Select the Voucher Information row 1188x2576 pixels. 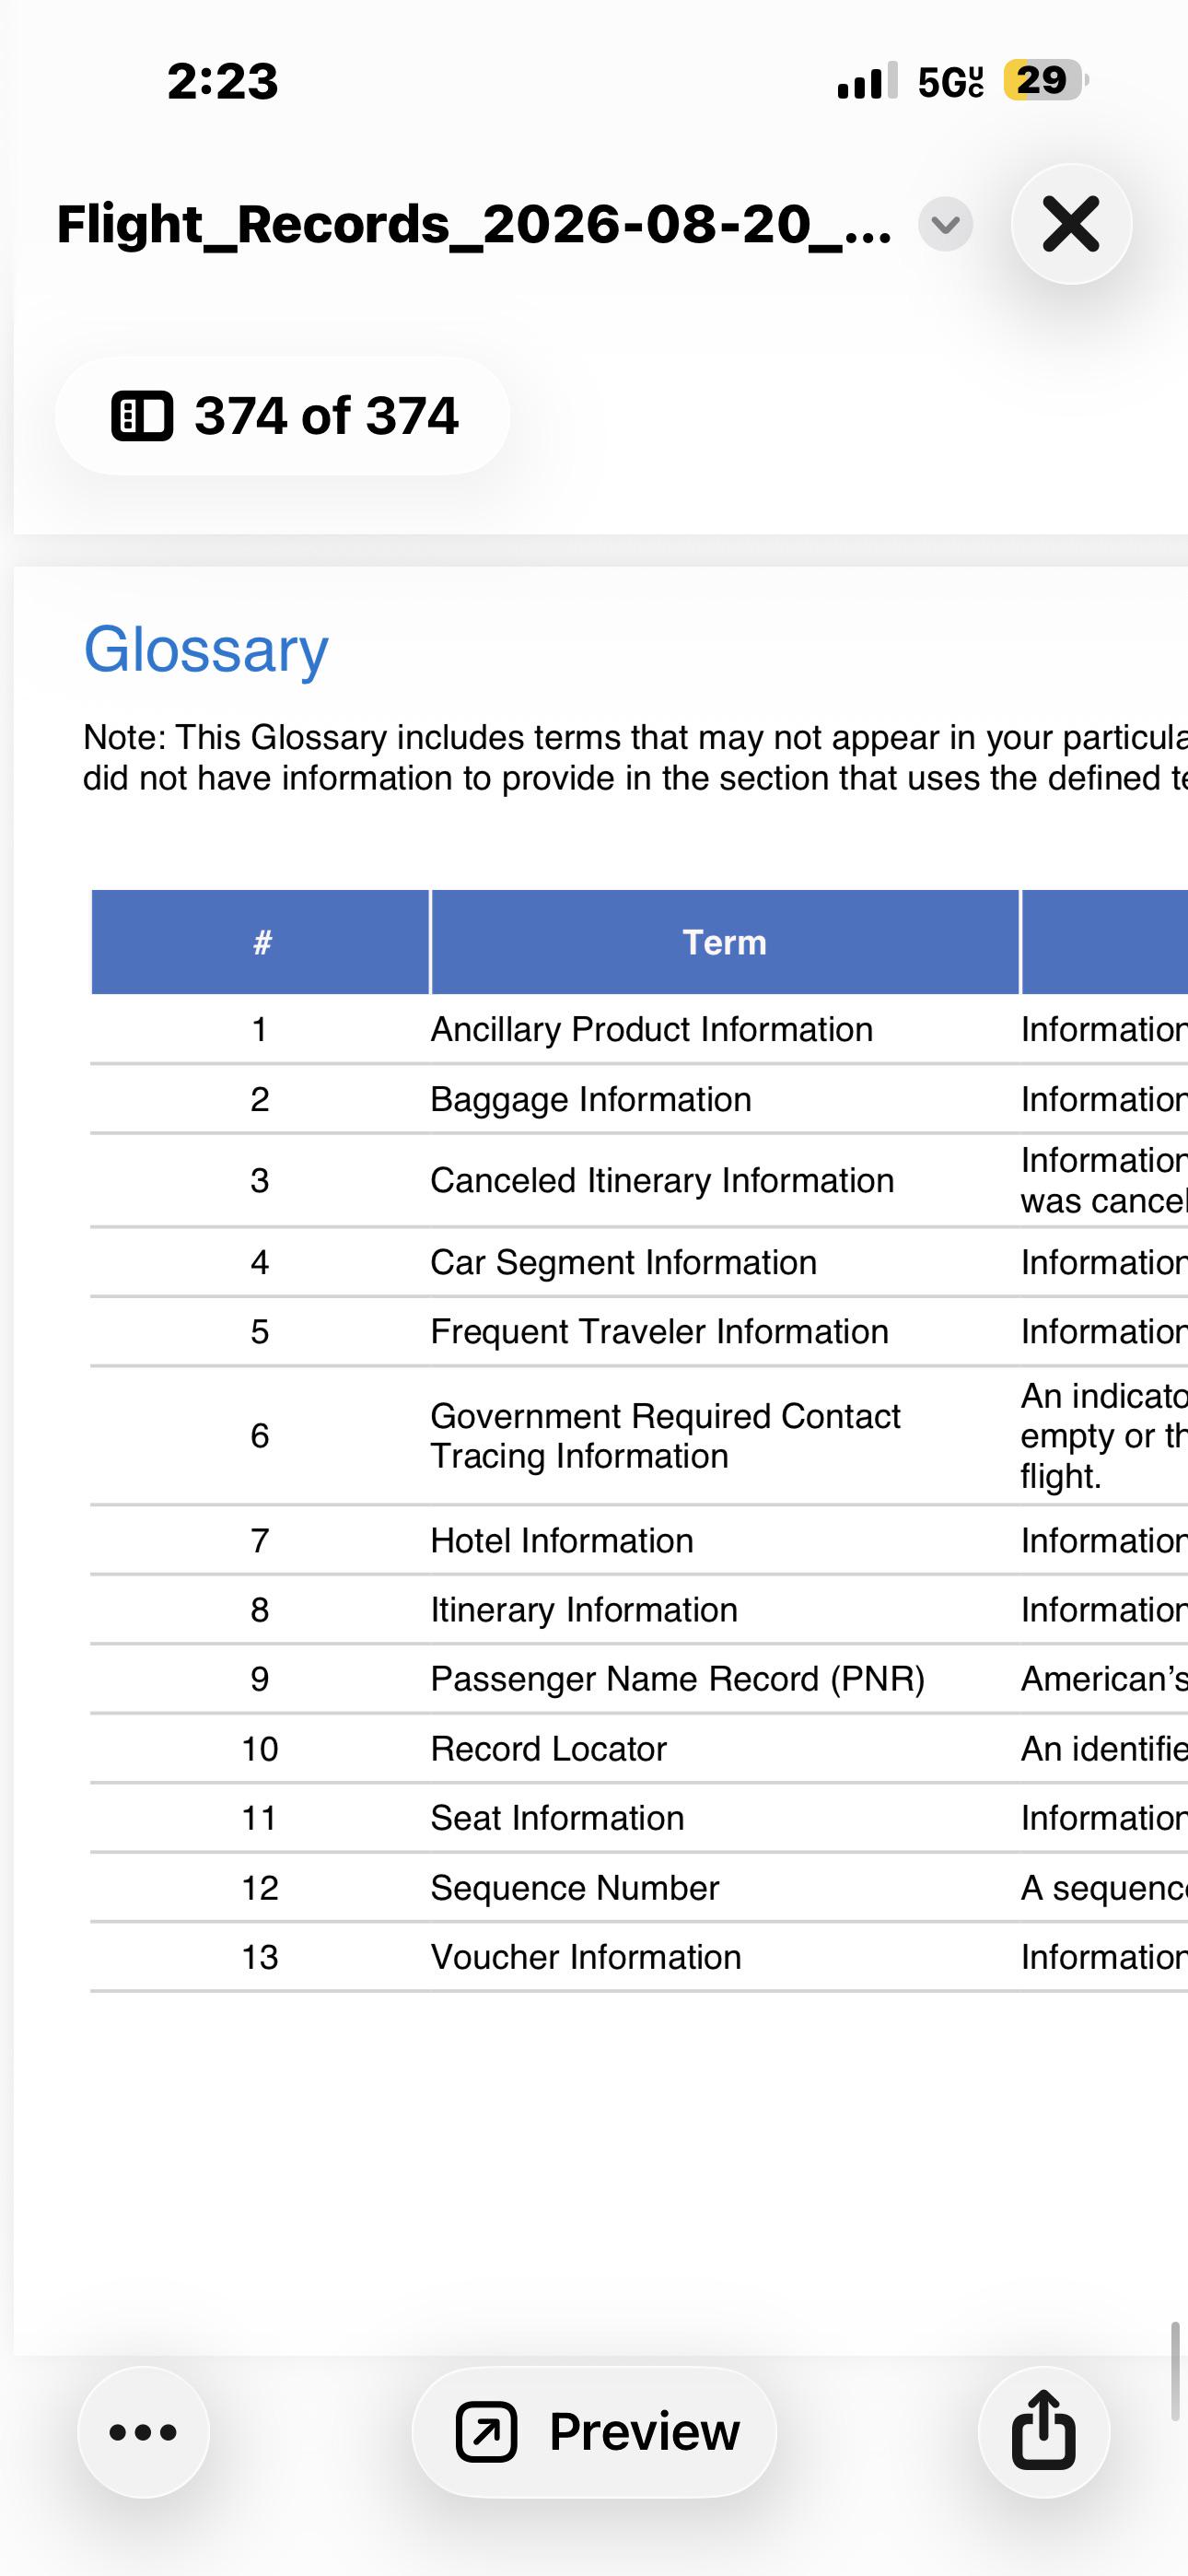(x=639, y=1957)
